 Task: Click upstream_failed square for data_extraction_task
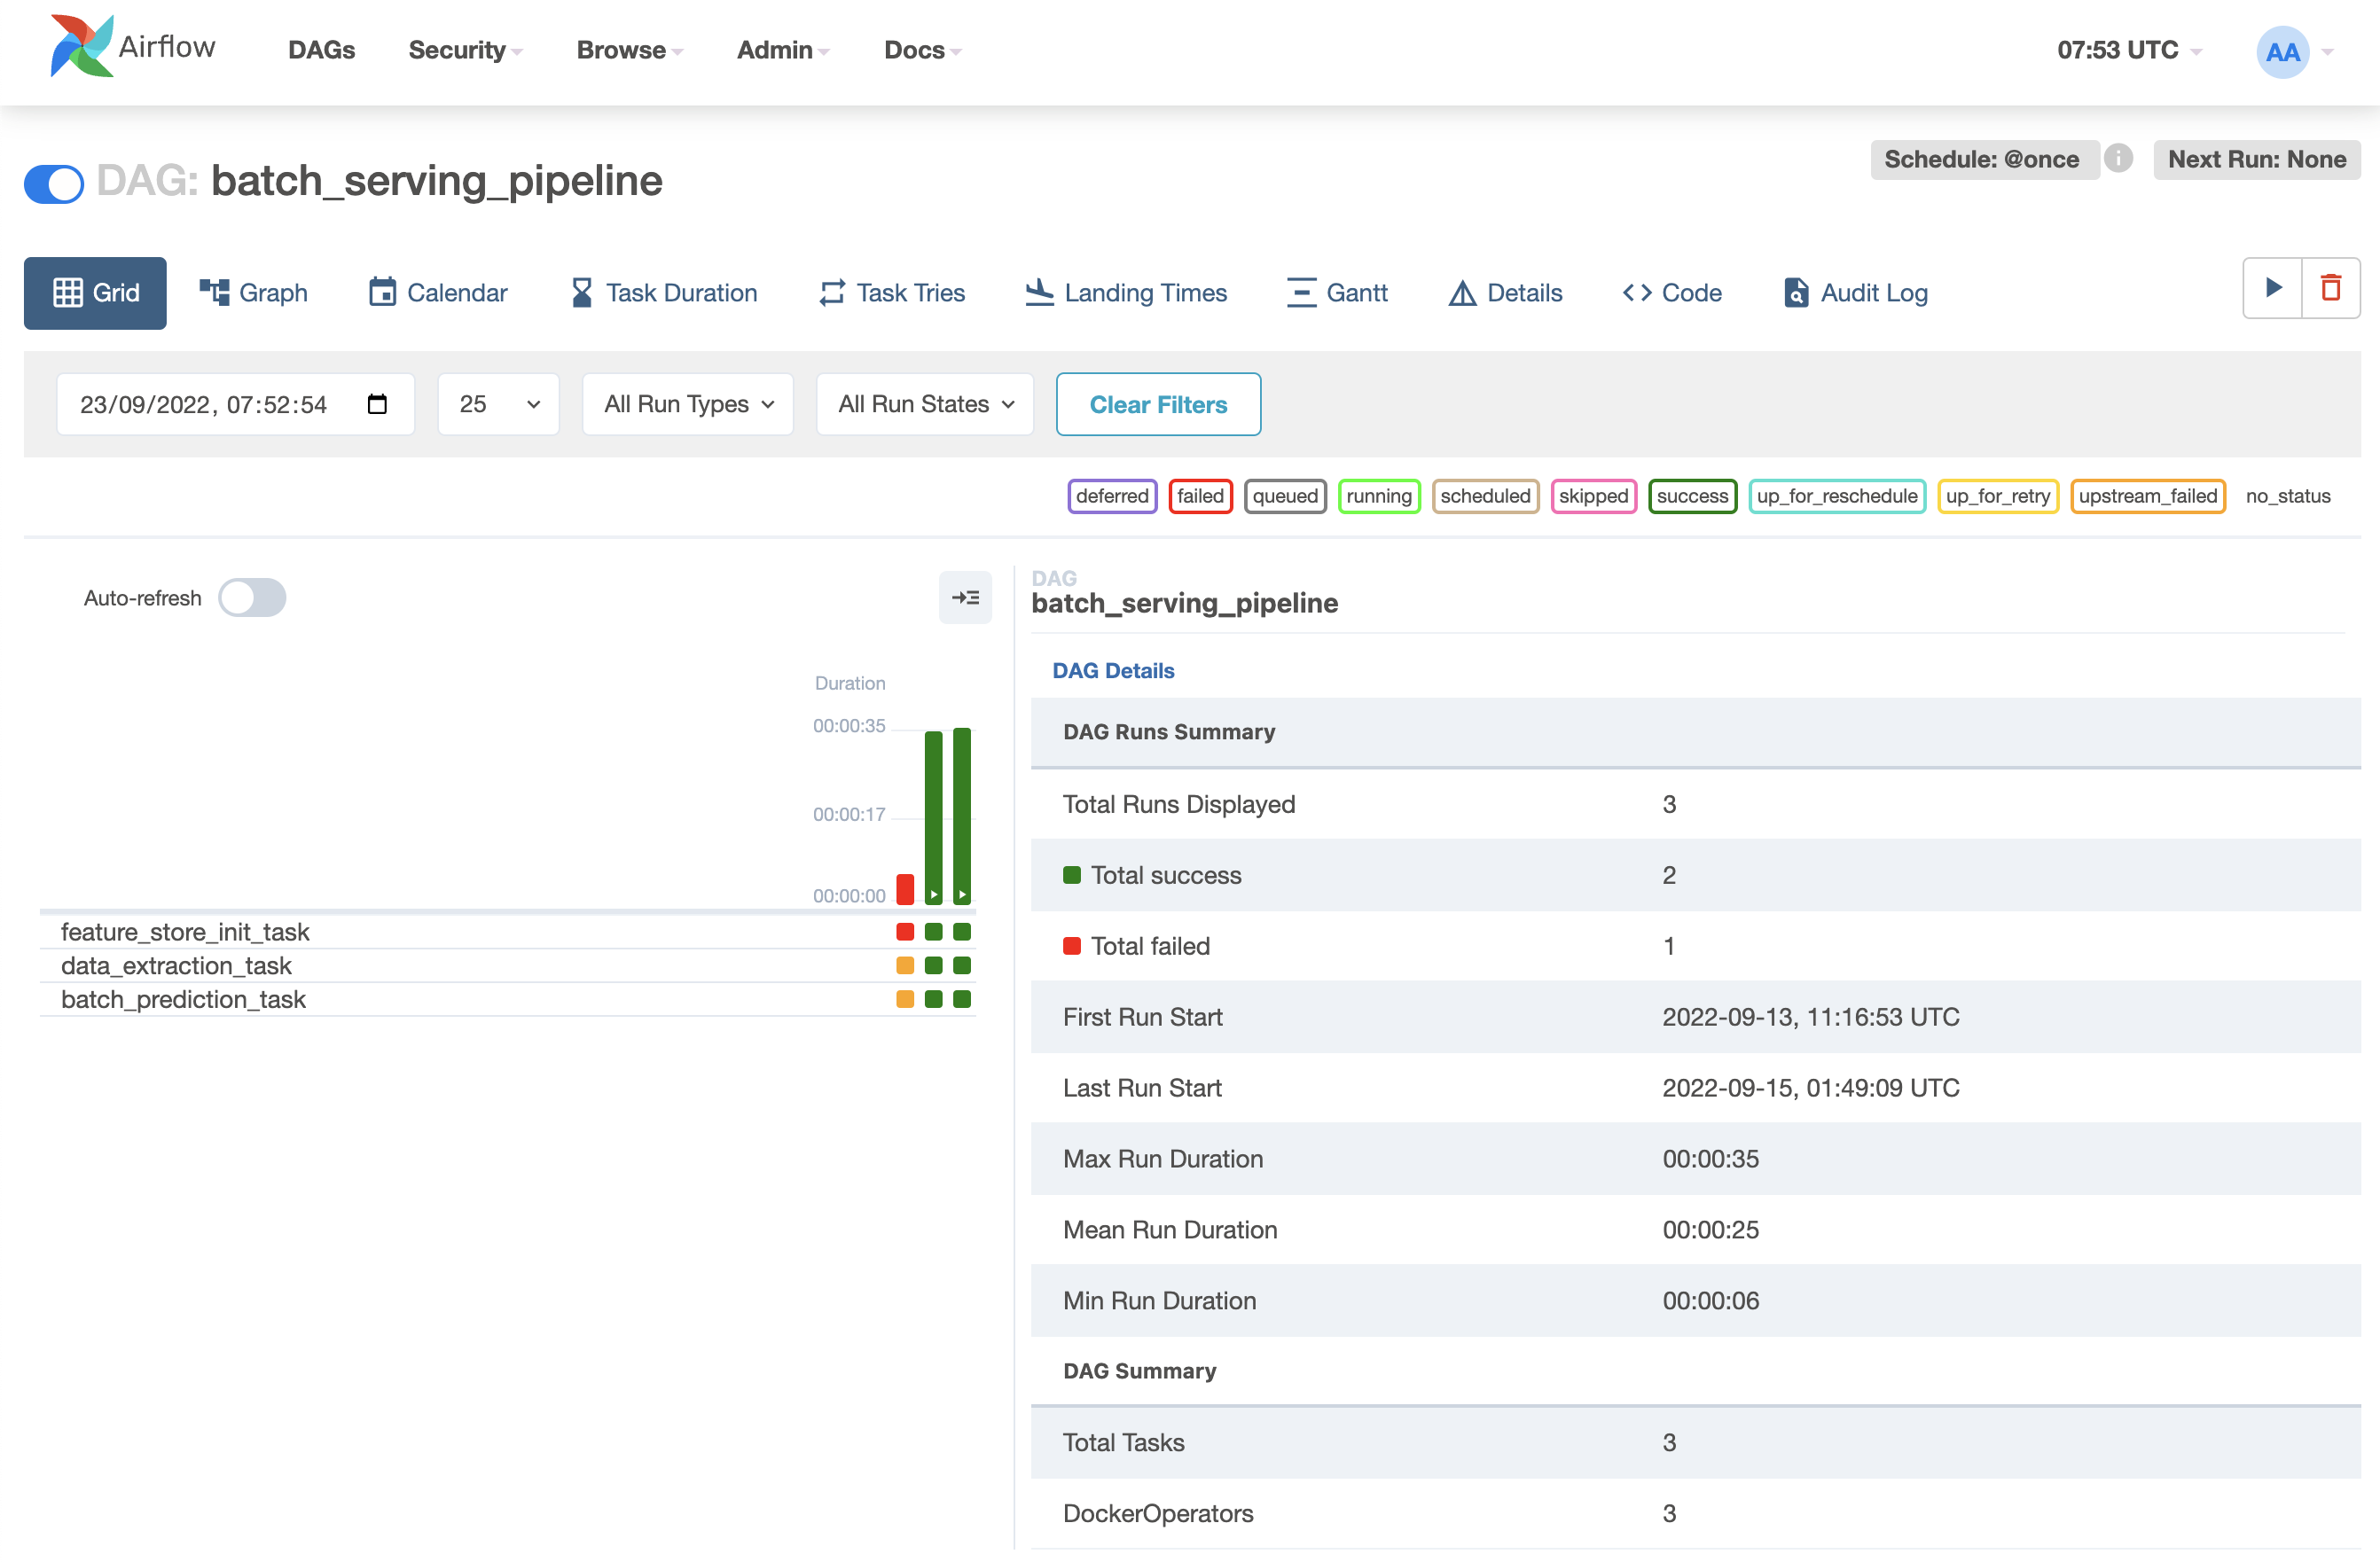[905, 966]
